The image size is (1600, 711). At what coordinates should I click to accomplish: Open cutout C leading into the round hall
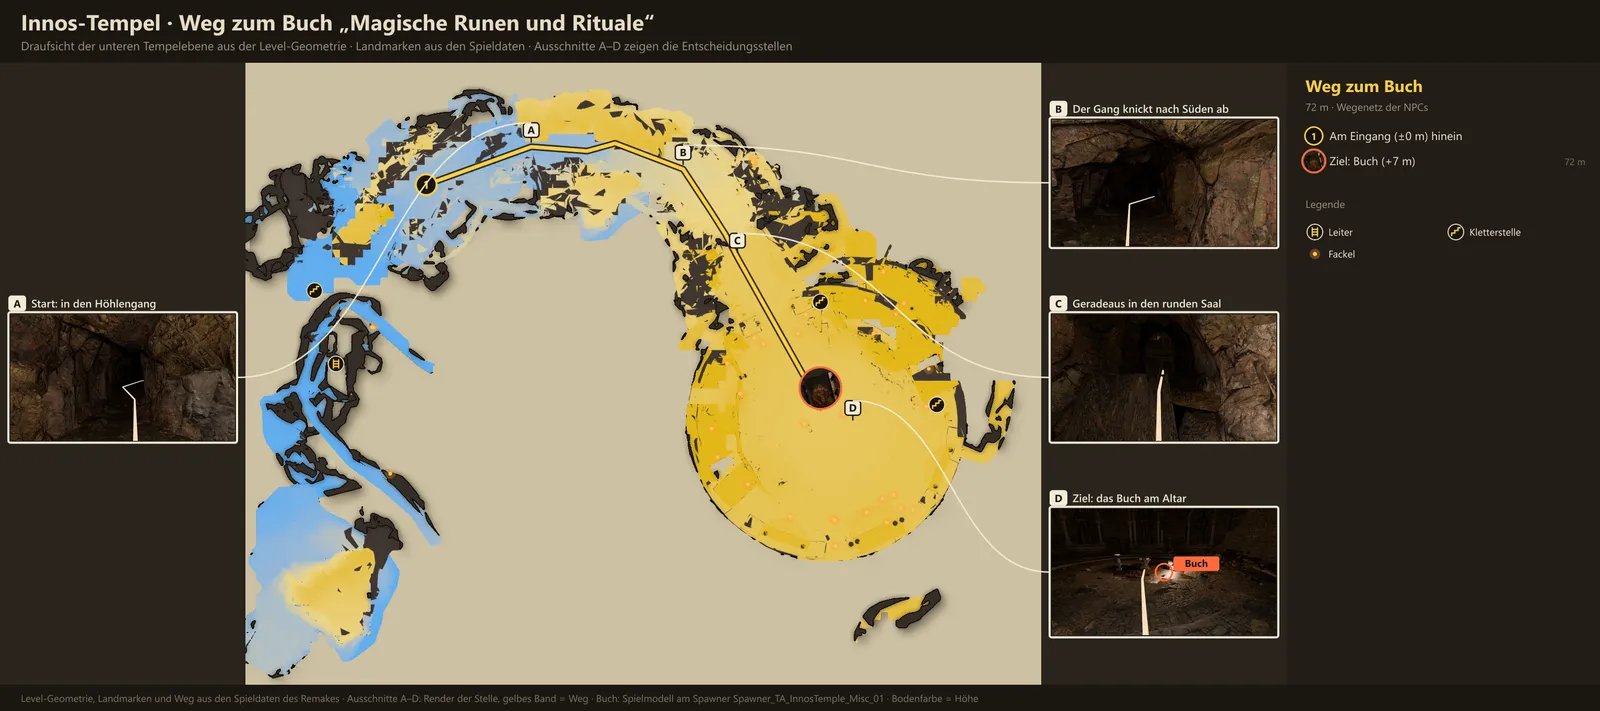pos(1164,377)
